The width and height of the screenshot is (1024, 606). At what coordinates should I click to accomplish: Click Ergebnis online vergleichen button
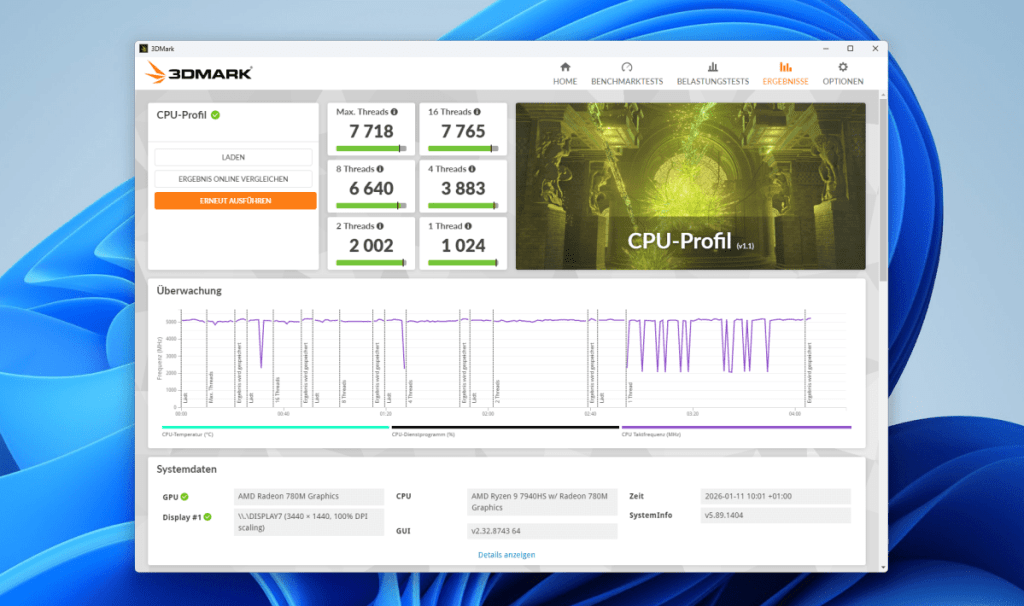click(x=233, y=179)
